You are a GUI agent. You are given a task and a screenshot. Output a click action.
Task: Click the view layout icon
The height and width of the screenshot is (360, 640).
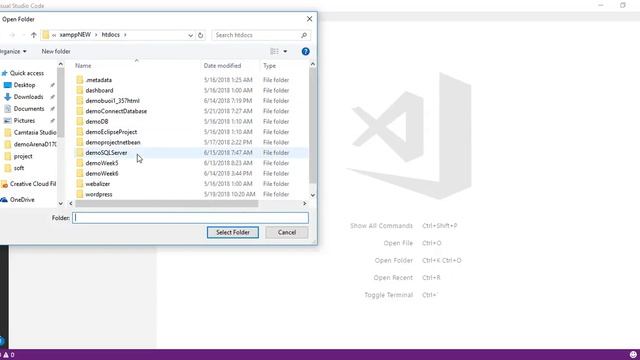(x=274, y=51)
